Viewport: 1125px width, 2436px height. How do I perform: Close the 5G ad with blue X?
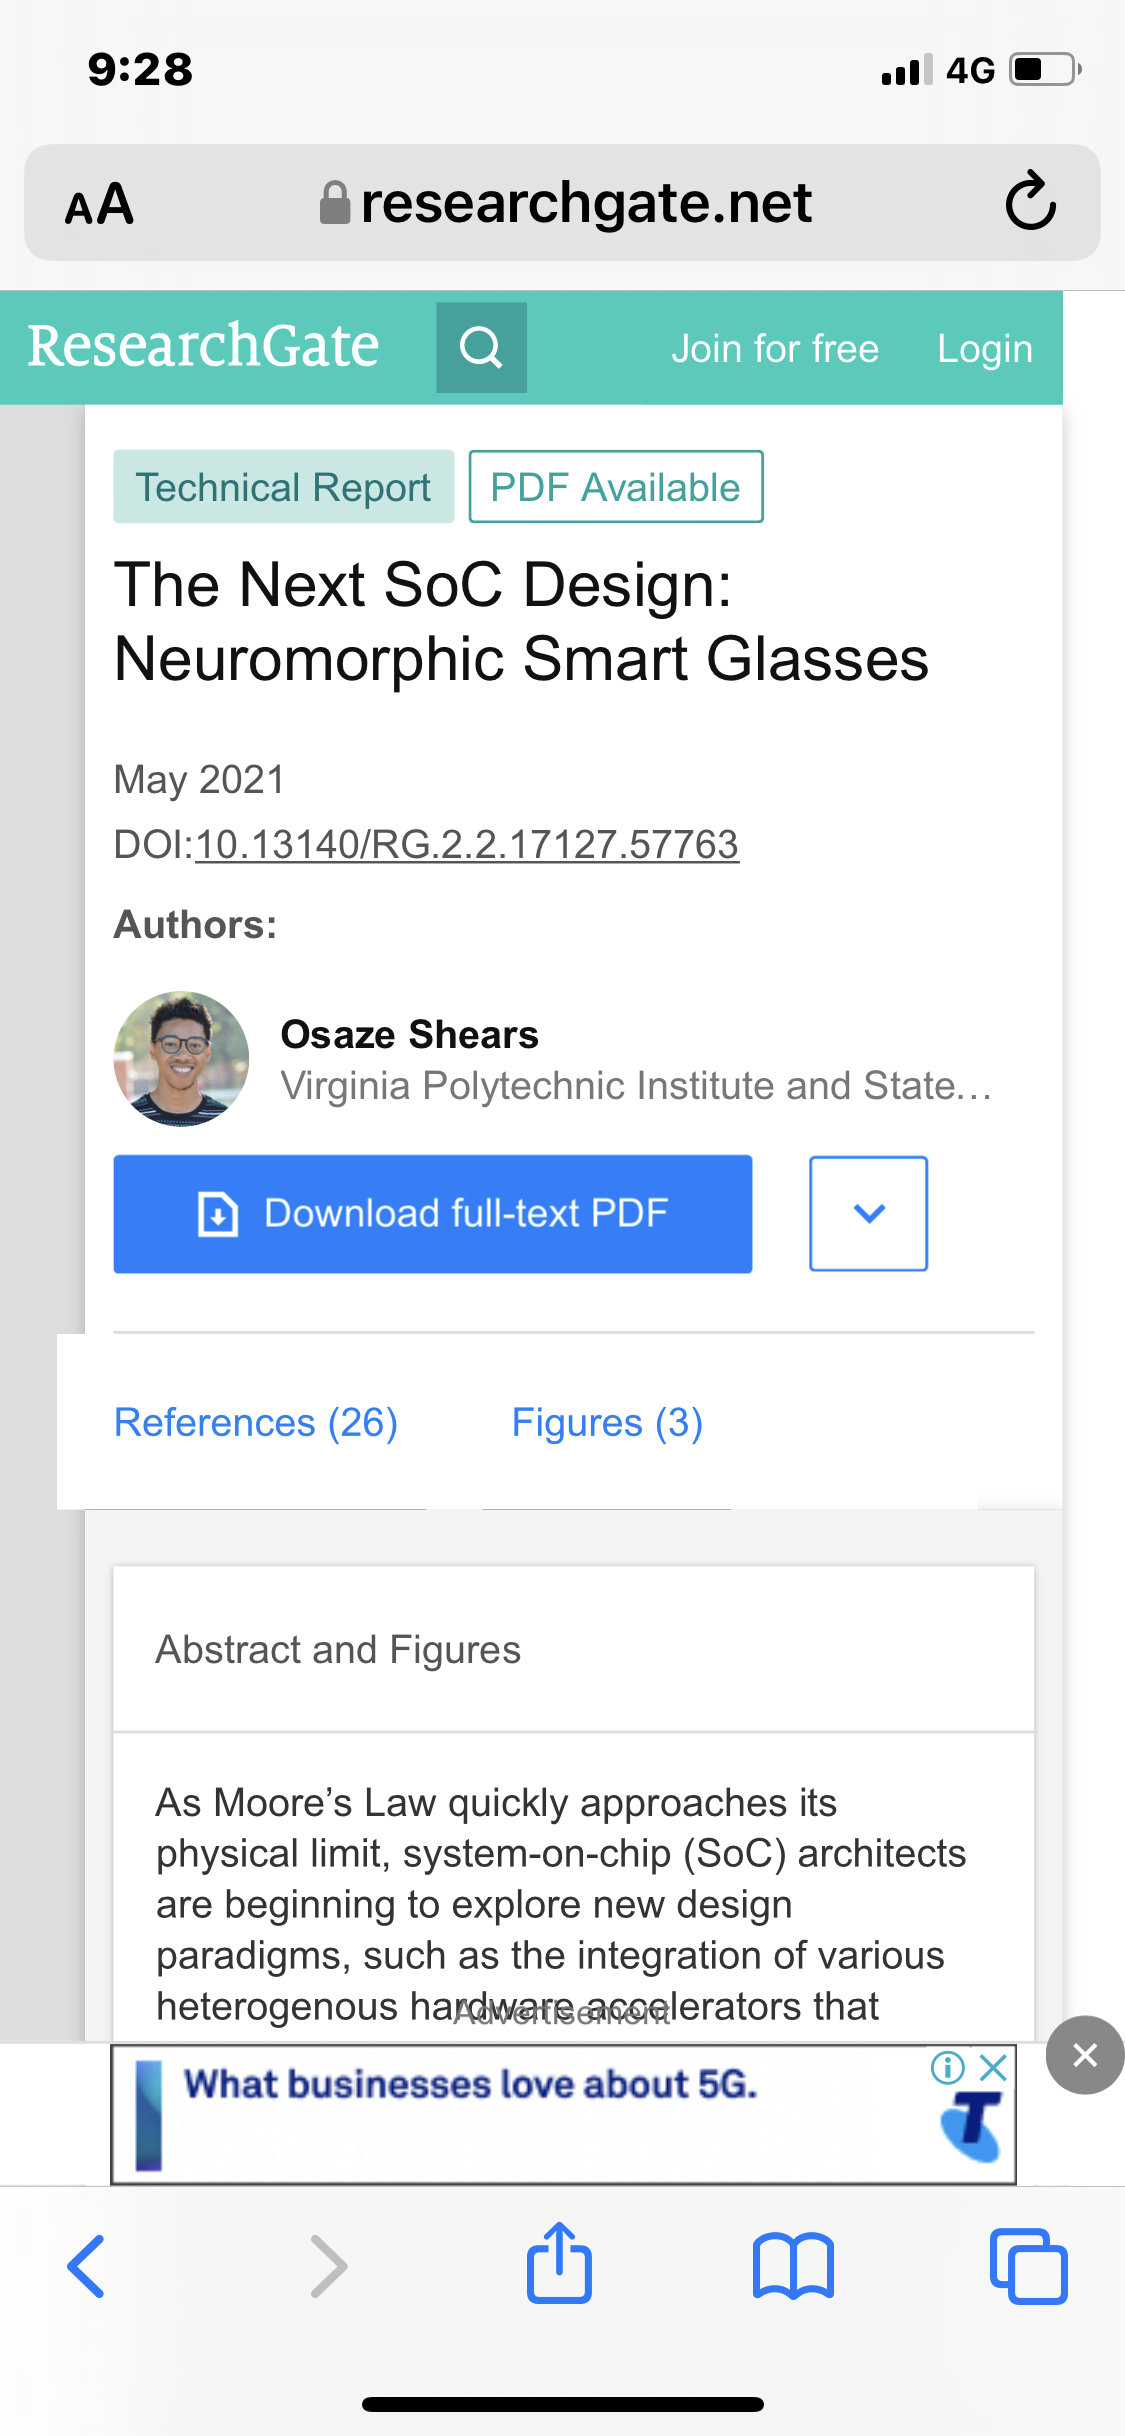(x=993, y=2067)
